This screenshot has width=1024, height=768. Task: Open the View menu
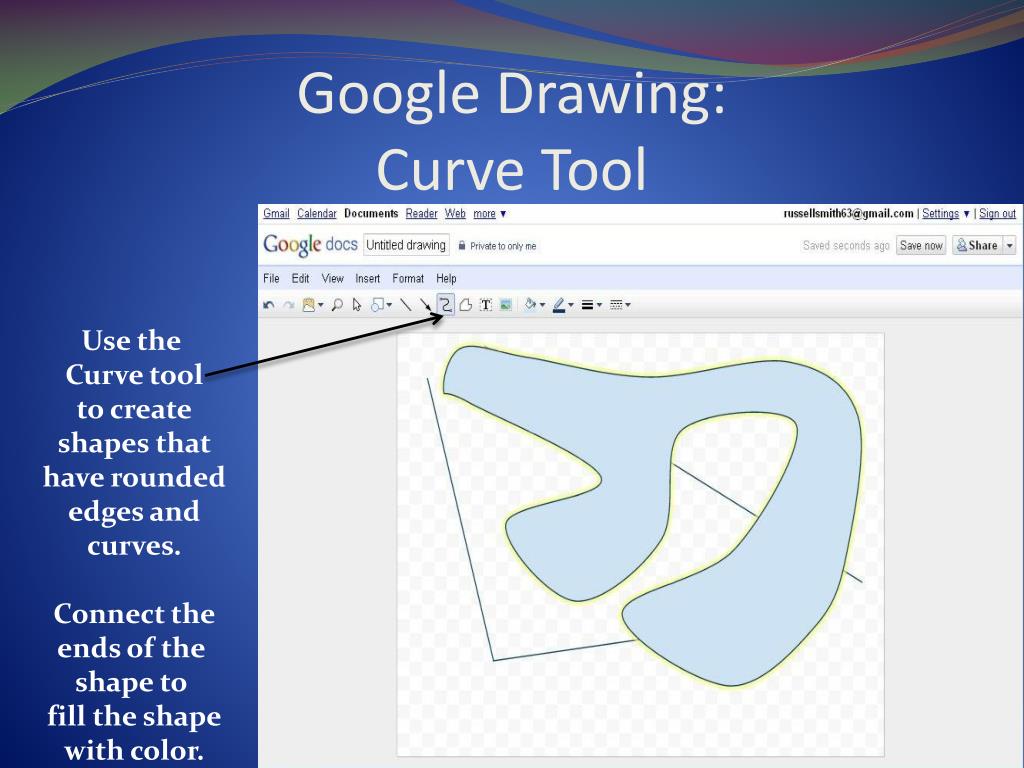pos(332,279)
